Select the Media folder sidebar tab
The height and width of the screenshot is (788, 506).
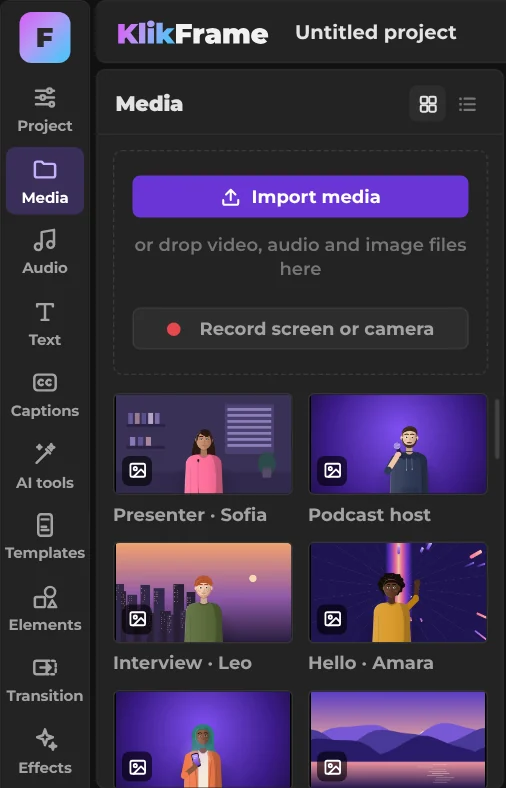[x=45, y=181]
